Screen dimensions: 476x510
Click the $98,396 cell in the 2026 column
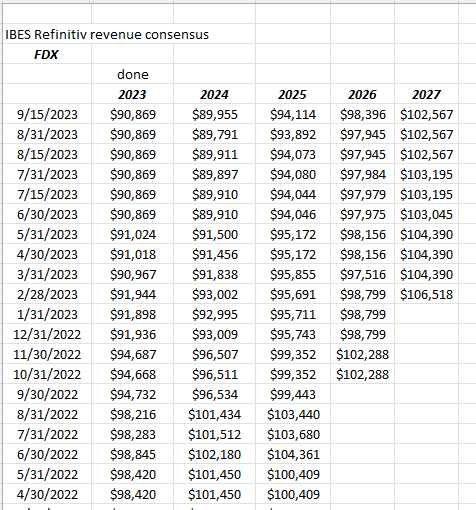363,114
